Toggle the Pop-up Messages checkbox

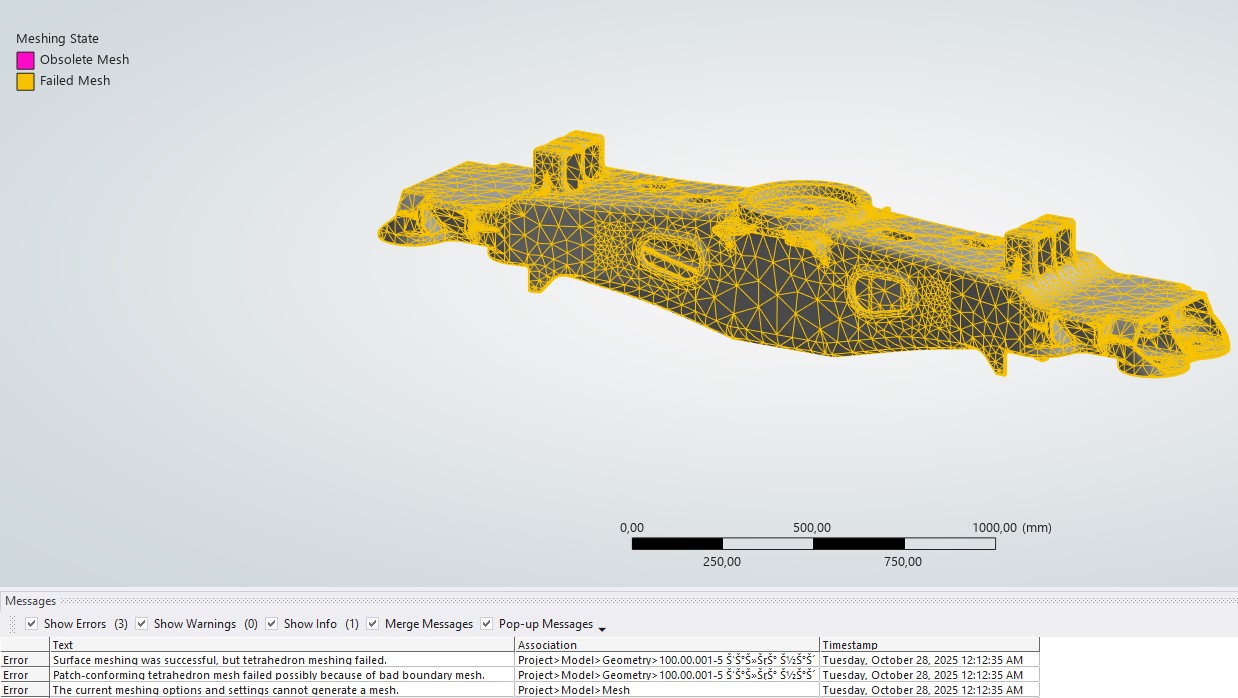tap(487, 624)
